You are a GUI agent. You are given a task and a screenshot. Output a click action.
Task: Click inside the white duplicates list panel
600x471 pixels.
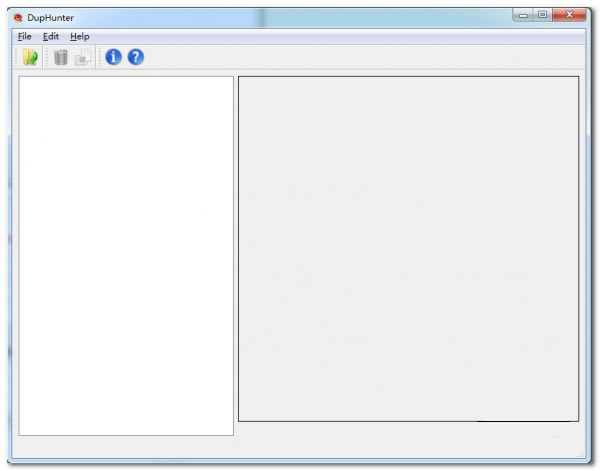126,256
